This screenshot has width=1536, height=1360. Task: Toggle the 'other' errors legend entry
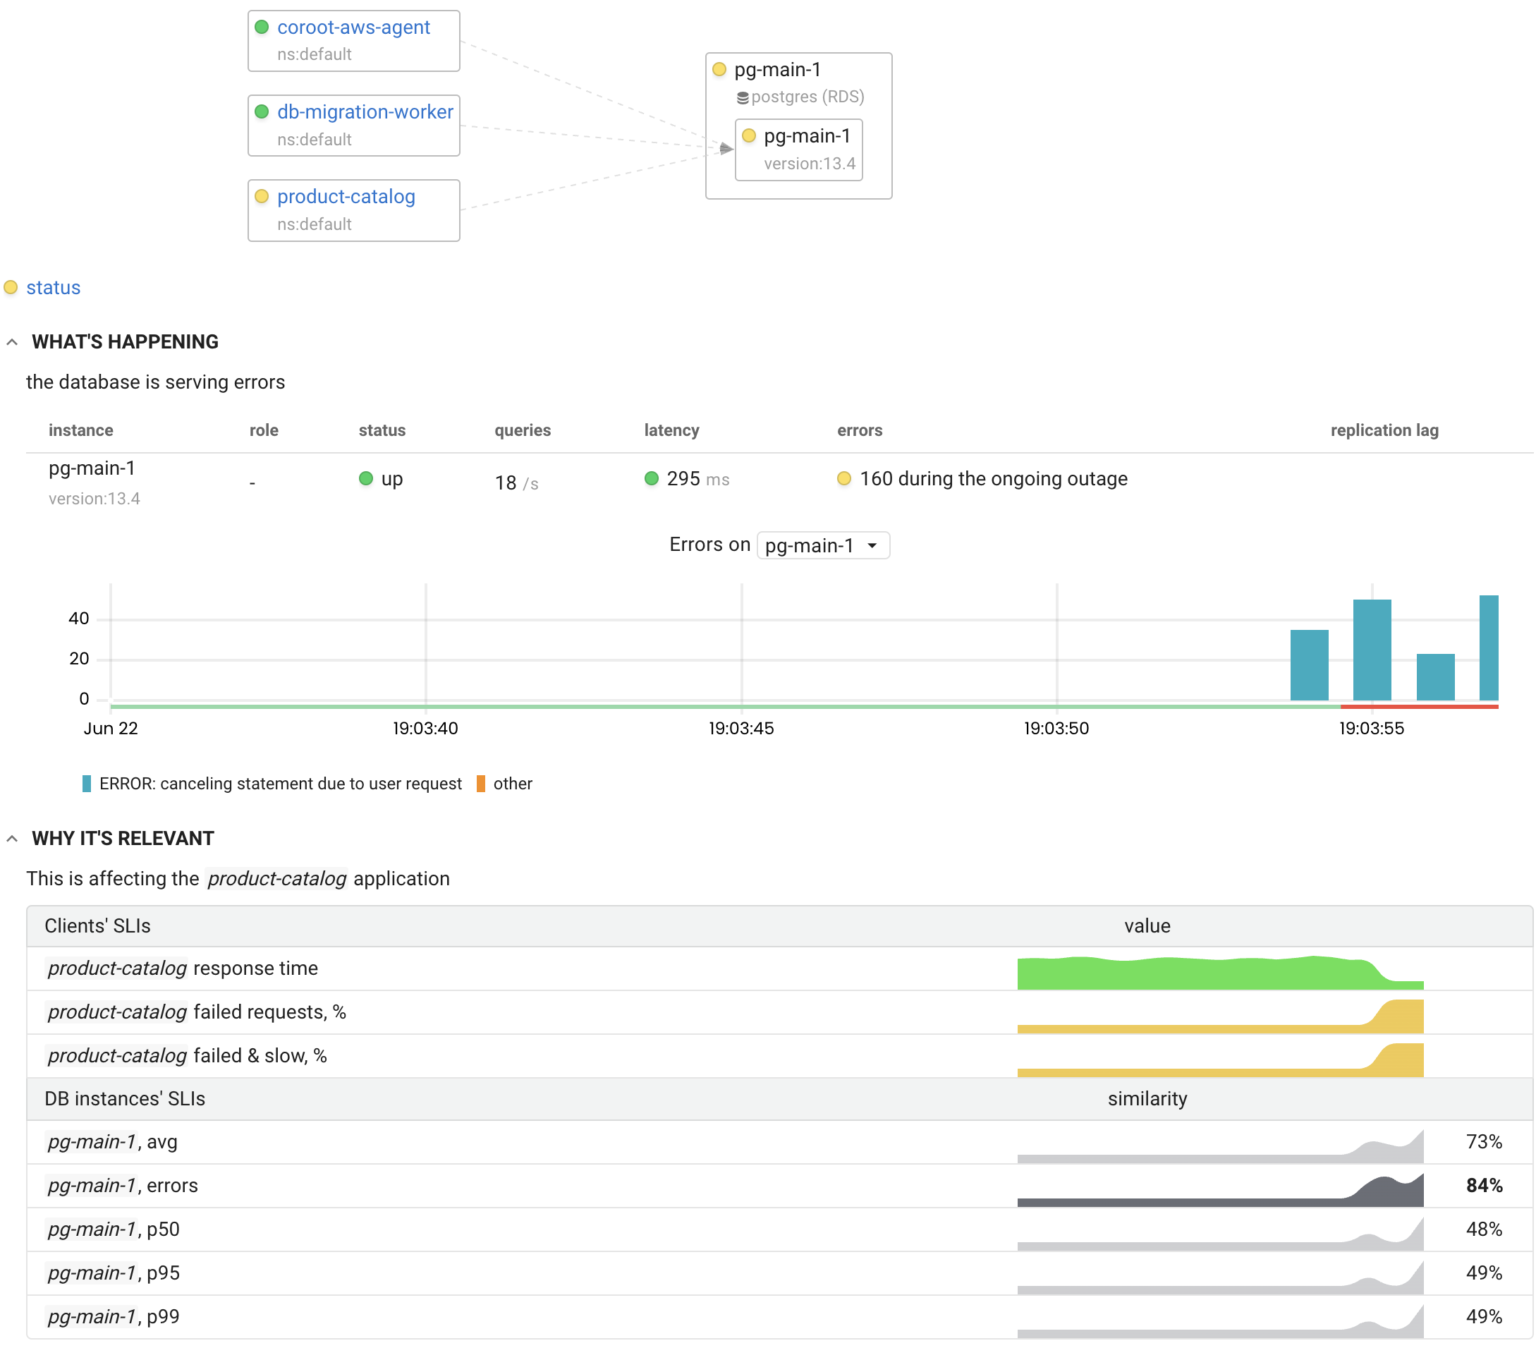[x=505, y=784]
